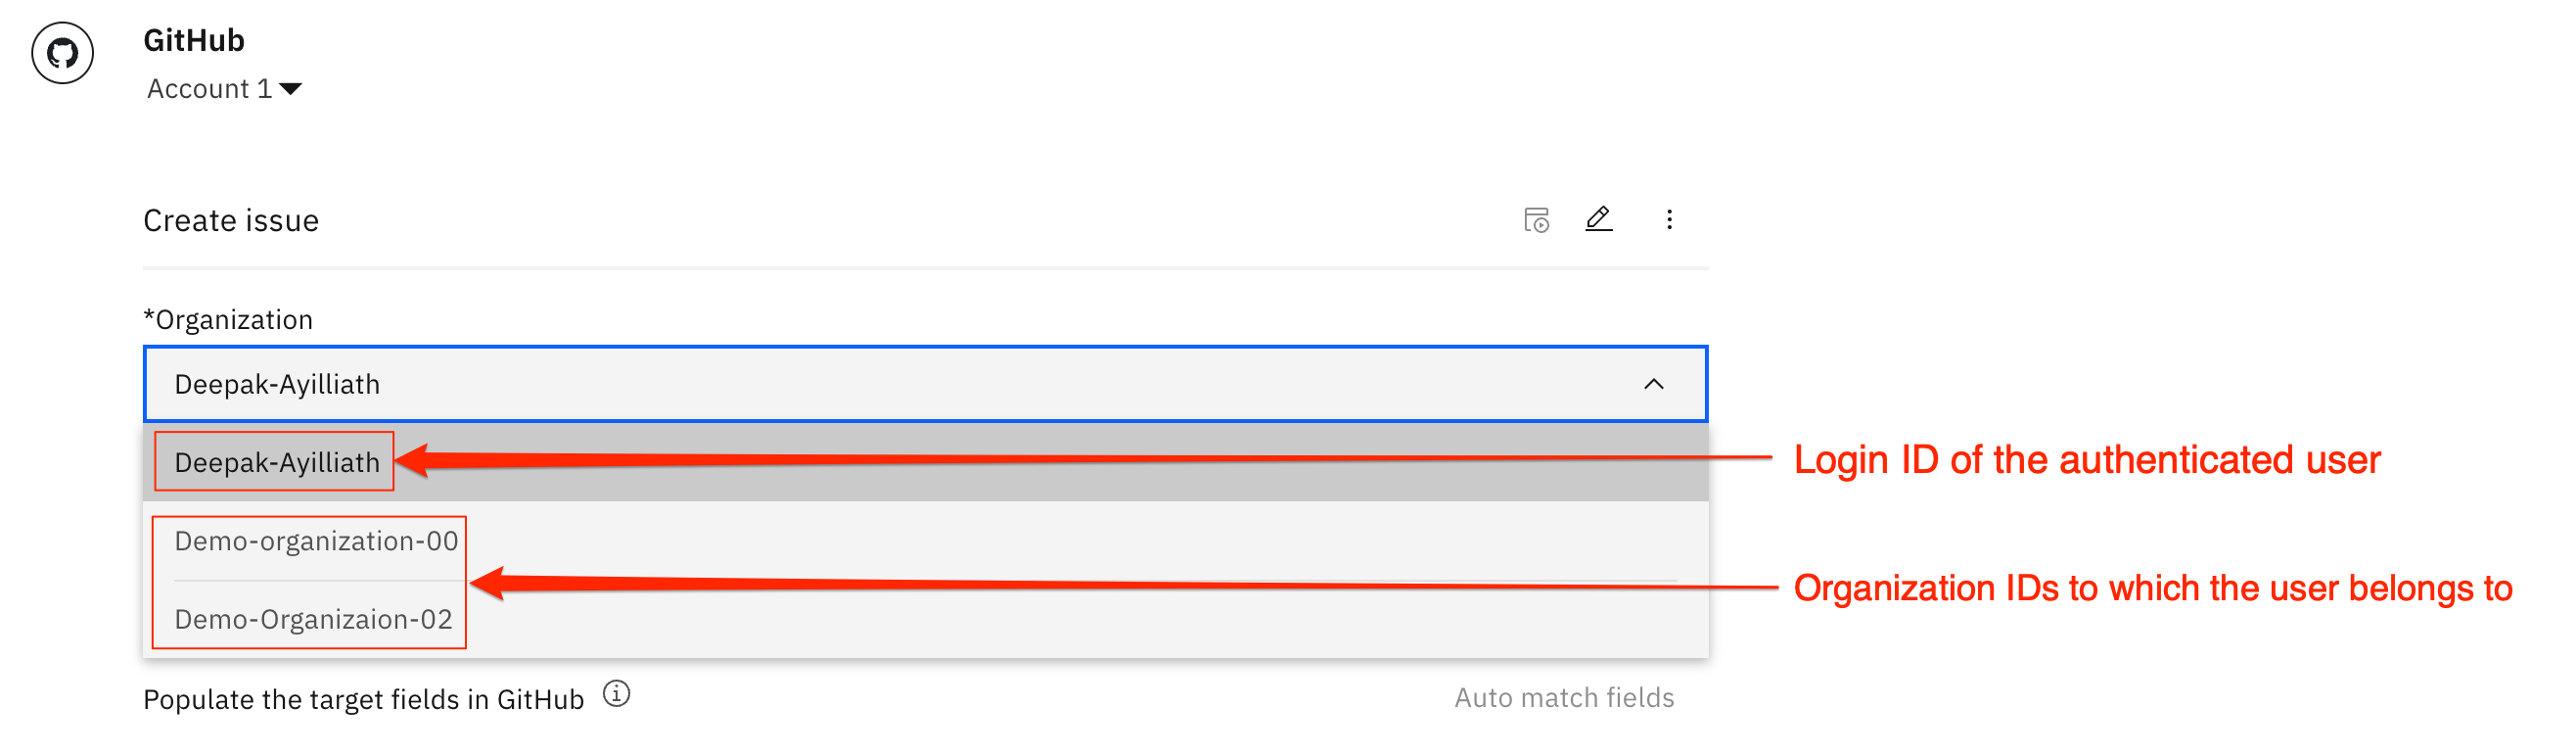The width and height of the screenshot is (2576, 754).
Task: Click the pencil edit icon
Action: (1598, 219)
